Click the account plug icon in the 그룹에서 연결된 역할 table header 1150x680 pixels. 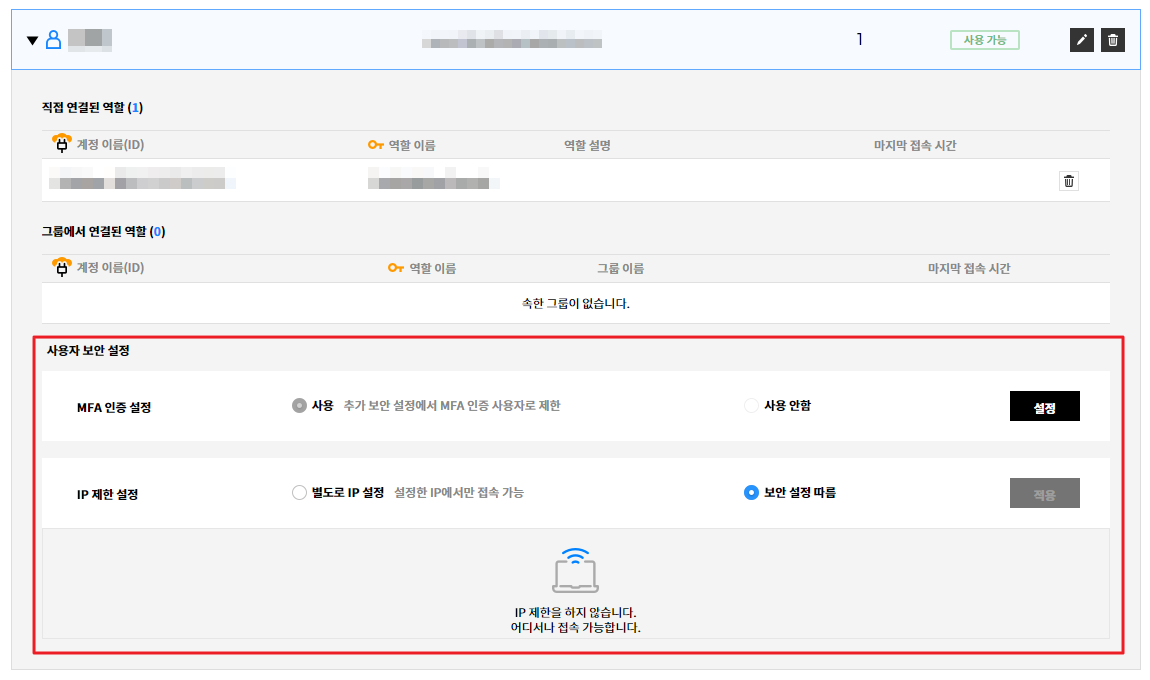point(62,267)
